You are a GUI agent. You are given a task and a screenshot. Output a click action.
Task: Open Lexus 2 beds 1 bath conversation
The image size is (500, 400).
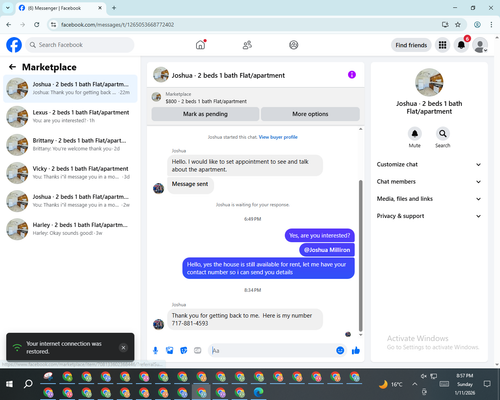[70, 116]
